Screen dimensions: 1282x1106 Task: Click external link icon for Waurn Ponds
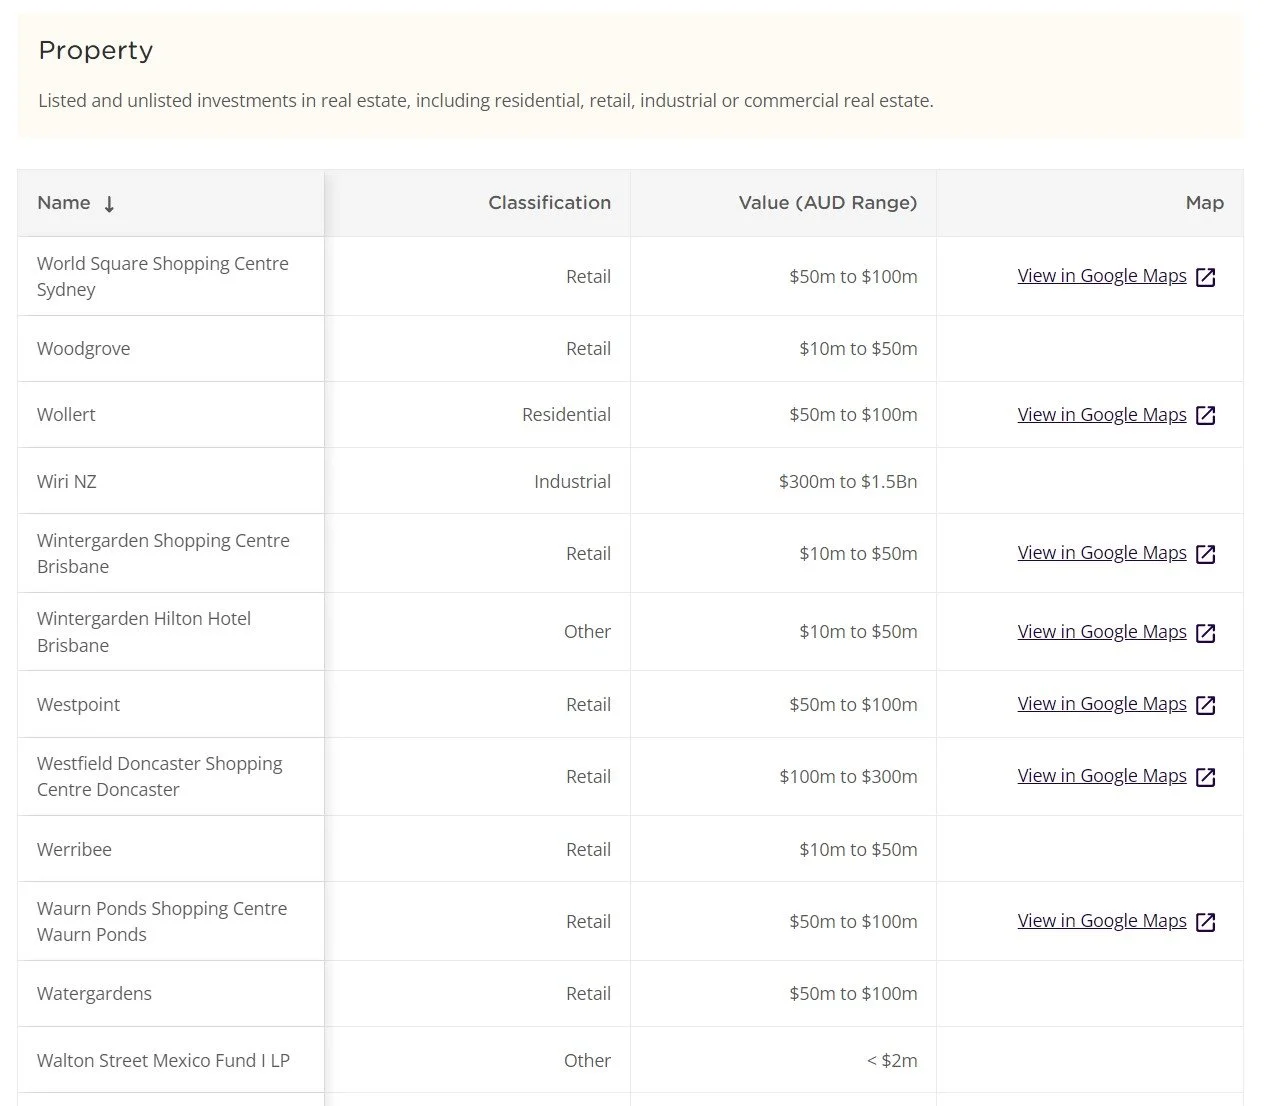pos(1206,922)
